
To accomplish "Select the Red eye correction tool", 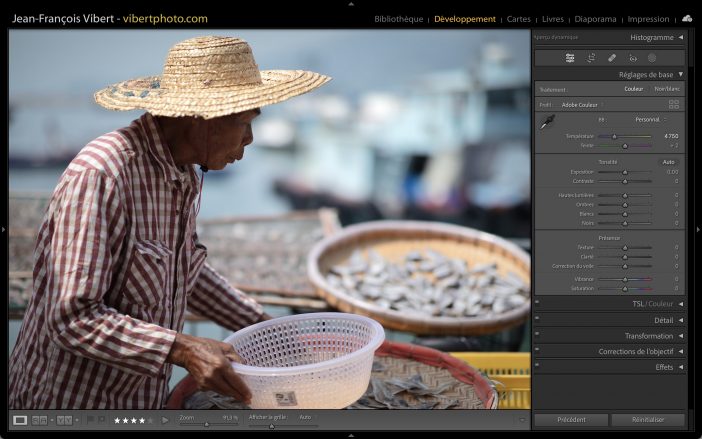I will (x=632, y=58).
